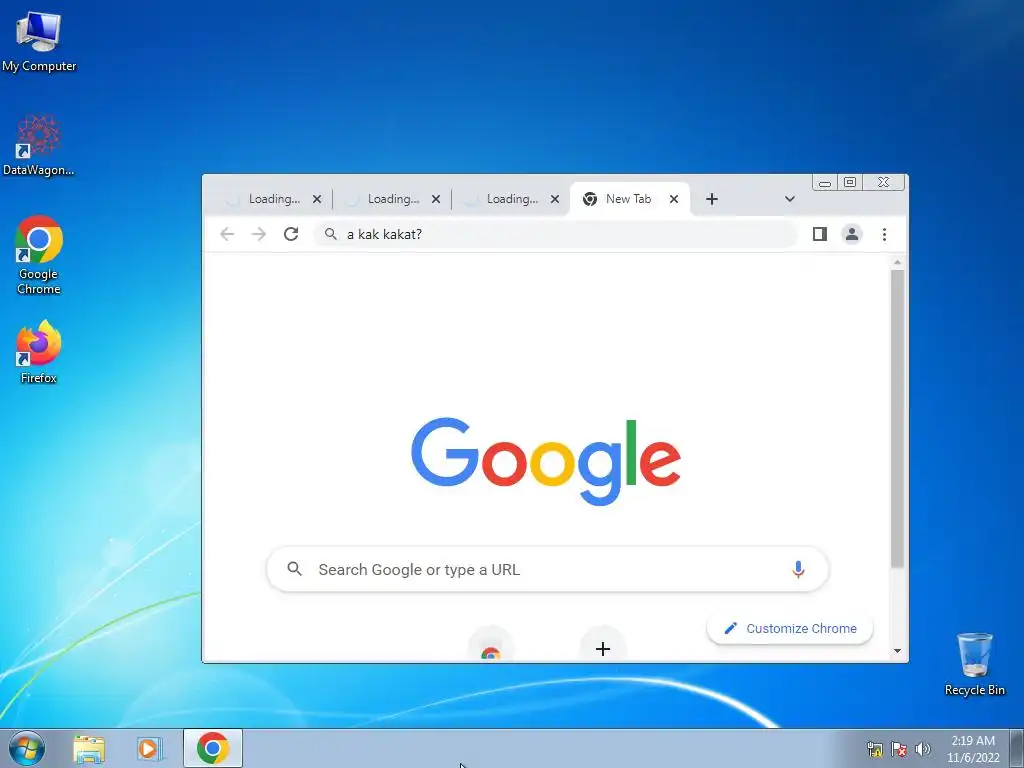Click the vertical scrollbar thumb

[x=897, y=418]
